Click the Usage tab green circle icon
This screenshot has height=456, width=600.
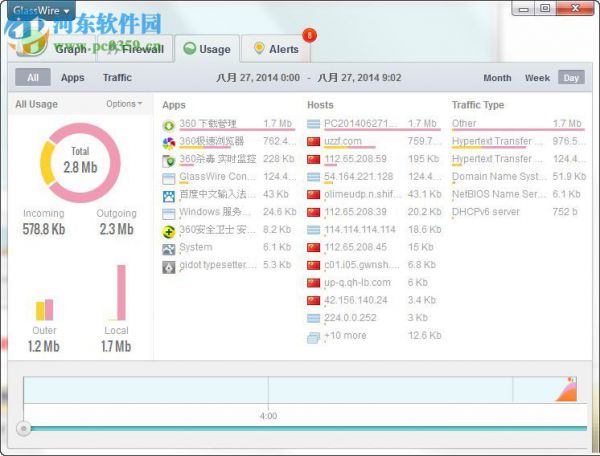(x=189, y=49)
